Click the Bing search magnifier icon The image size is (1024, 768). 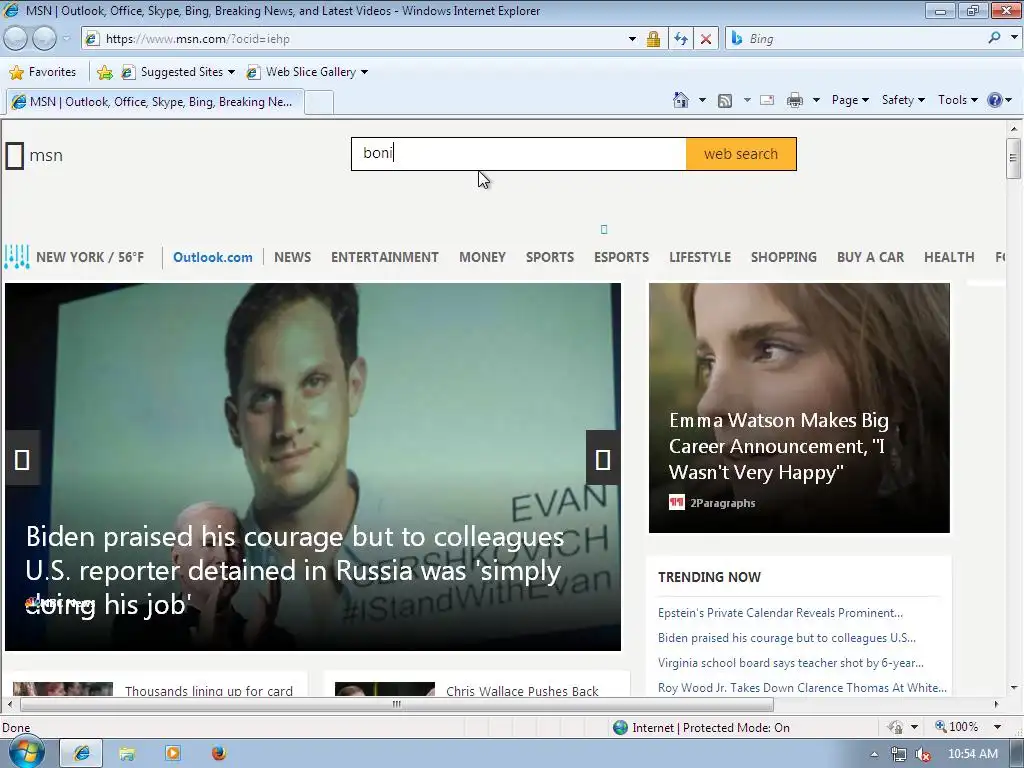pyautogui.click(x=994, y=39)
